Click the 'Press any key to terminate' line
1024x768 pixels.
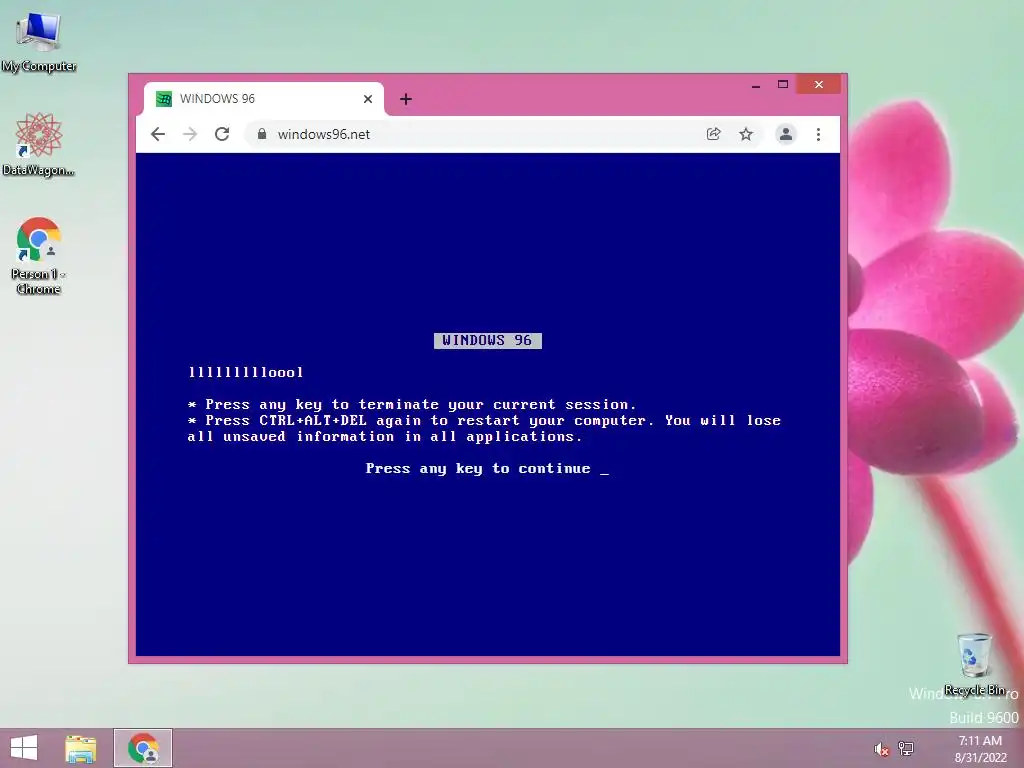411,405
